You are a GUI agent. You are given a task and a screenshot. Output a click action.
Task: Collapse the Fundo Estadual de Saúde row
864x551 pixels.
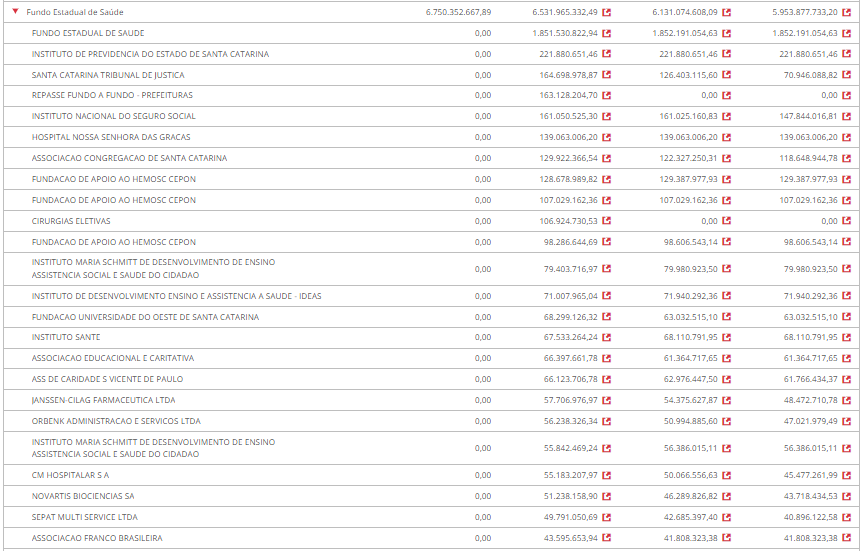coord(16,12)
